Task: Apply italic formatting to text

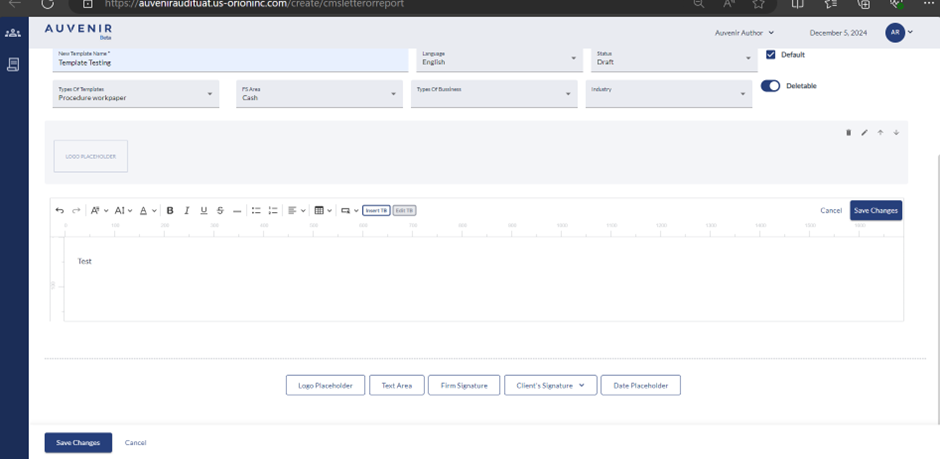Action: [x=187, y=211]
